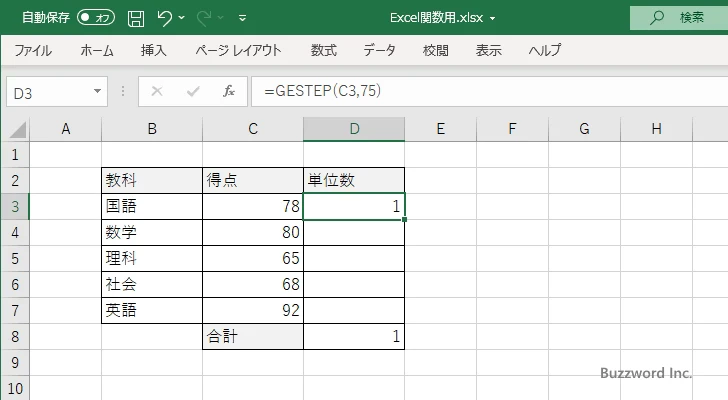Click the score cell with 78
The height and width of the screenshot is (400, 728).
[253, 206]
